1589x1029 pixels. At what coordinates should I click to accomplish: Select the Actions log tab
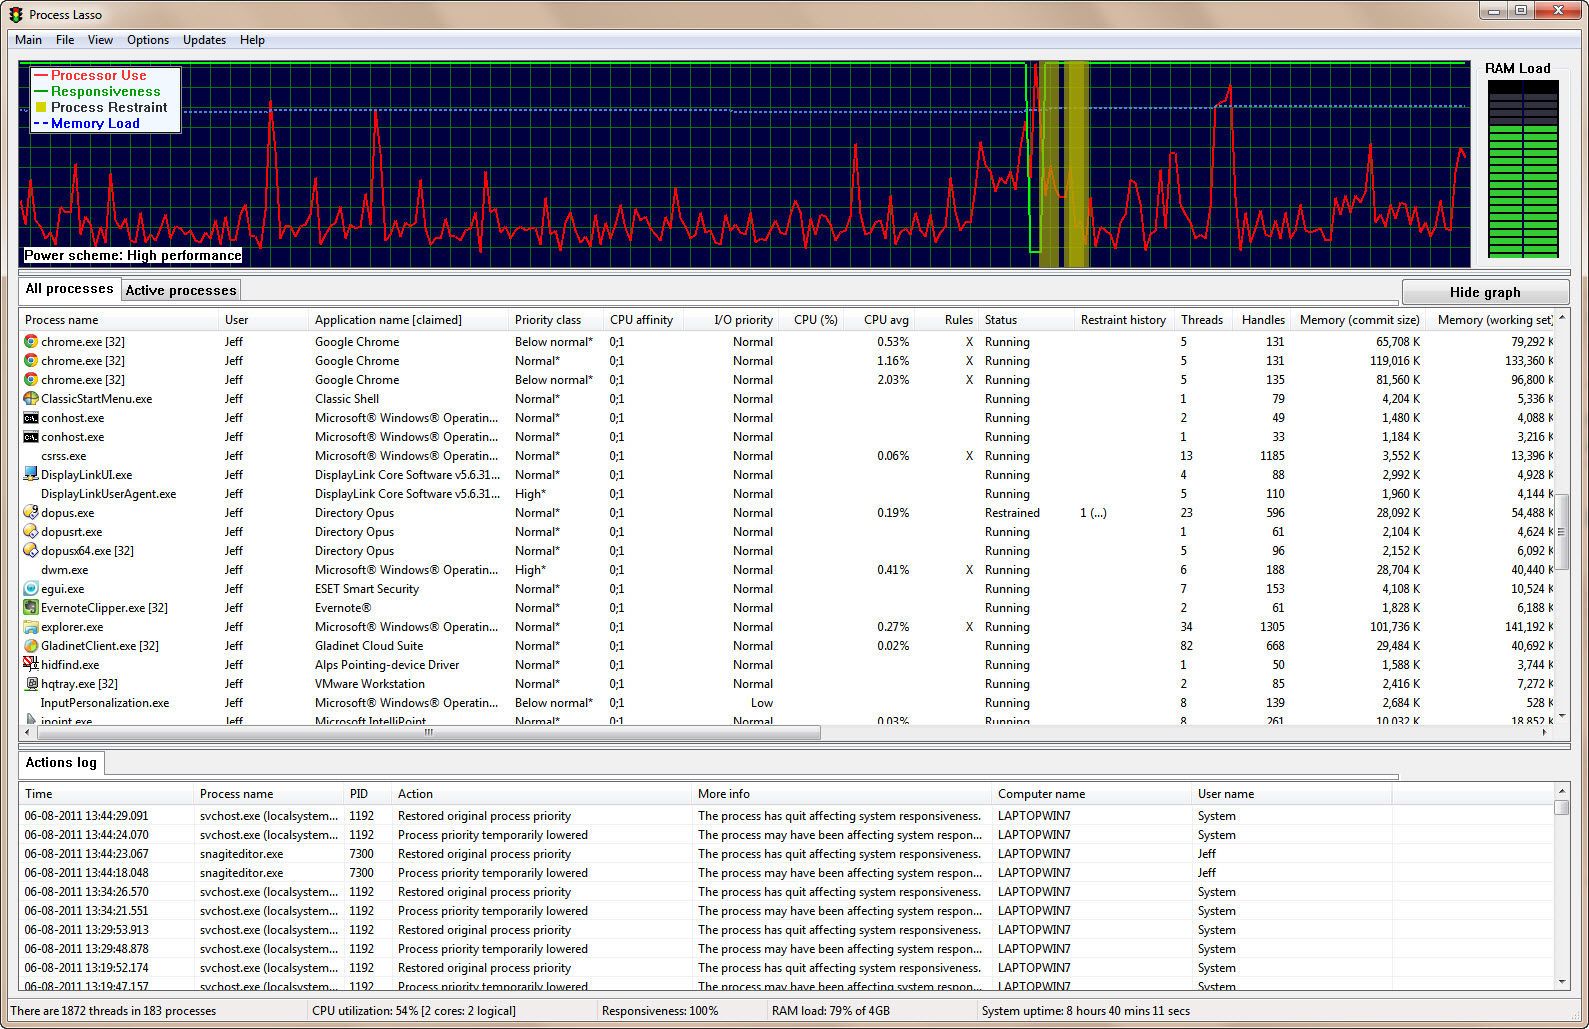(61, 762)
